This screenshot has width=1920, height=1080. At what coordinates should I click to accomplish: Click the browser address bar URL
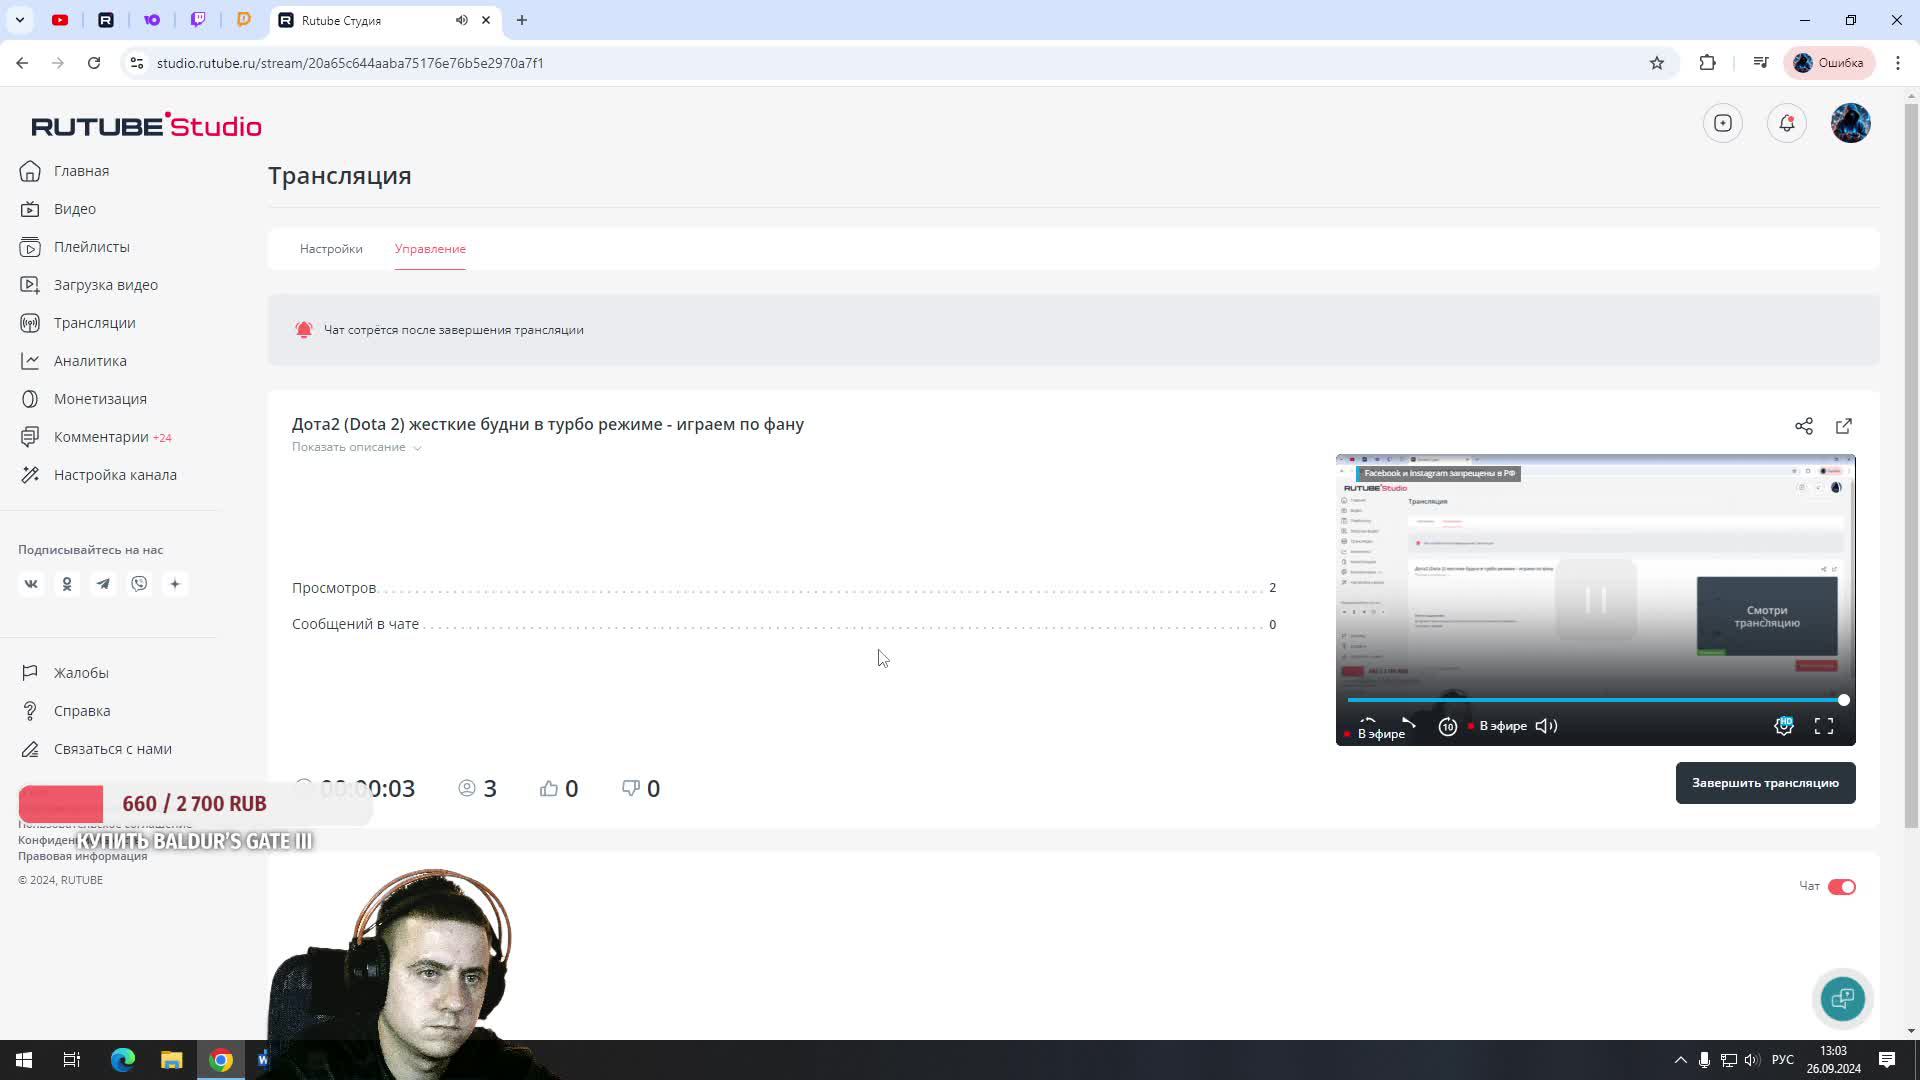(350, 63)
